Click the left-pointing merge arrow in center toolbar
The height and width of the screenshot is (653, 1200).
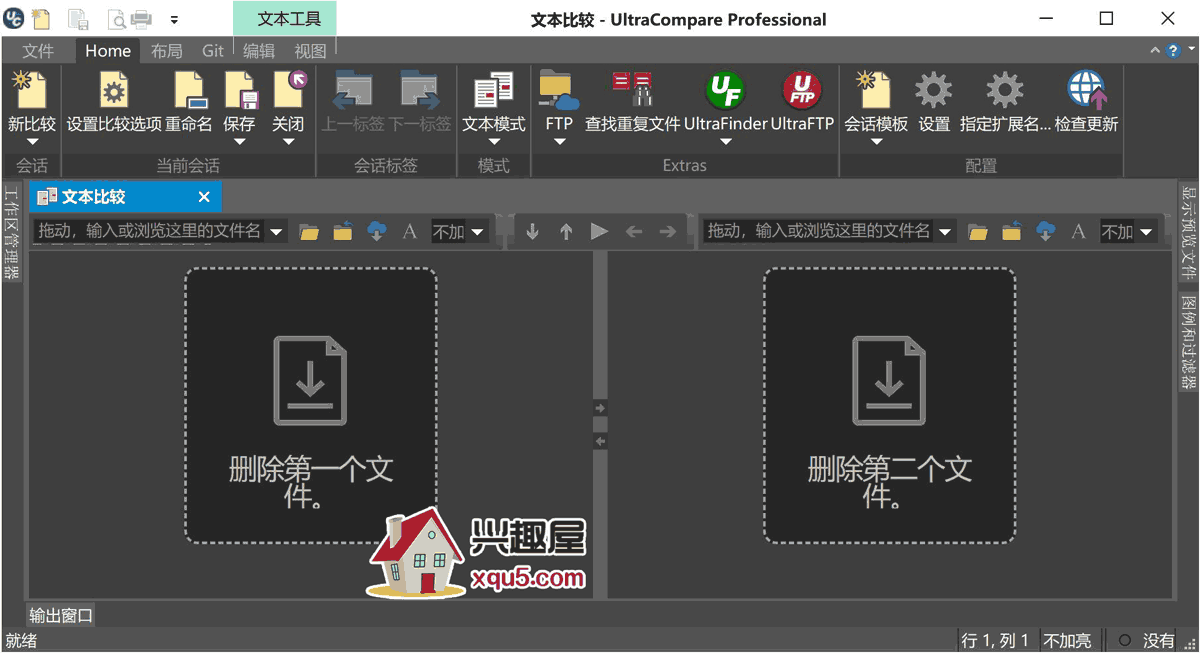tap(634, 232)
